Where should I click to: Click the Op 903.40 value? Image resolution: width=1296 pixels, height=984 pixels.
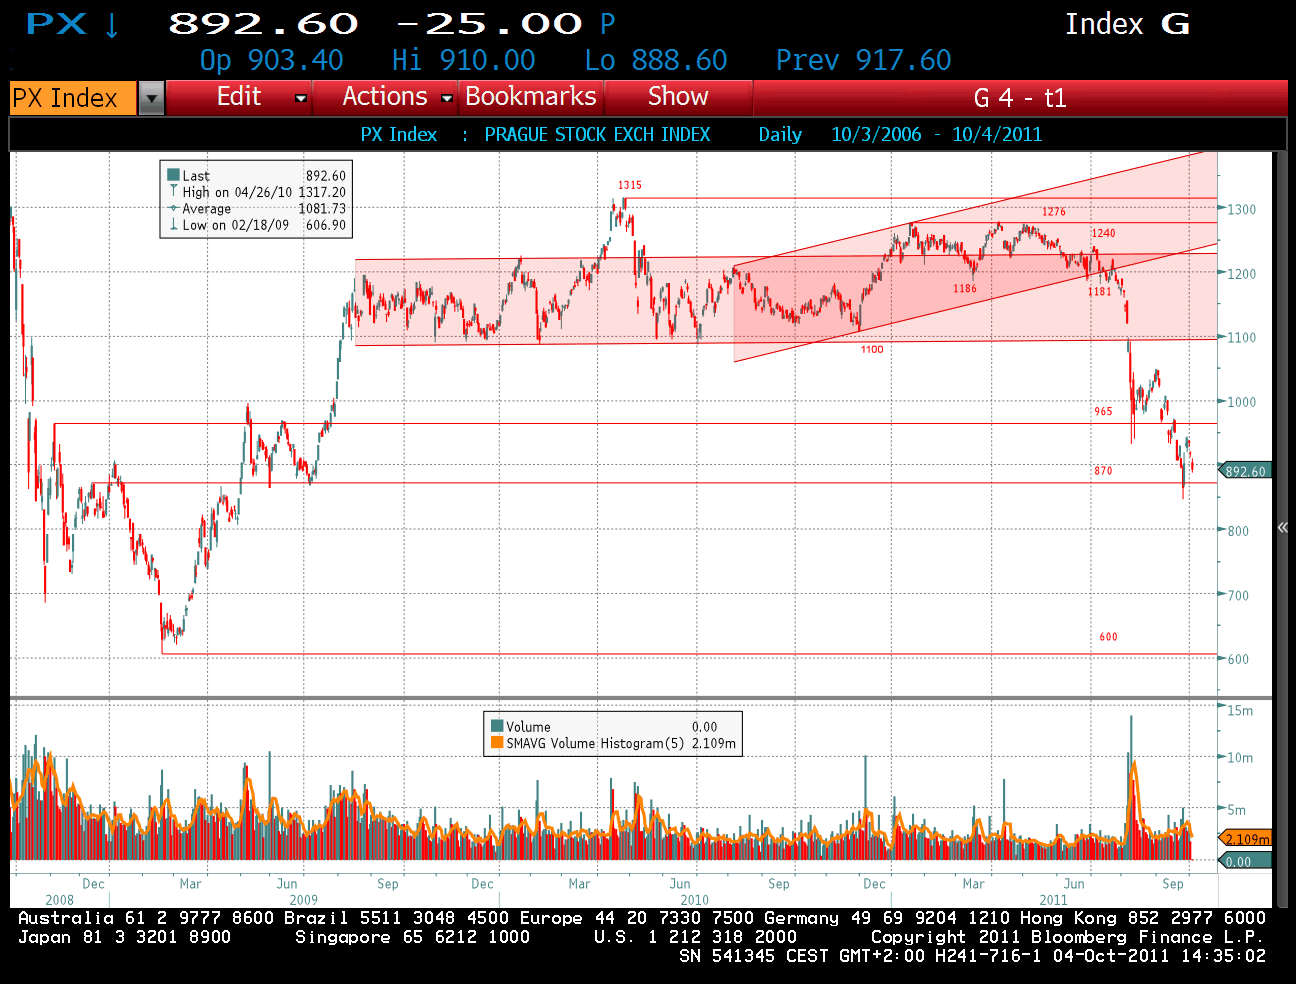pyautogui.click(x=272, y=60)
